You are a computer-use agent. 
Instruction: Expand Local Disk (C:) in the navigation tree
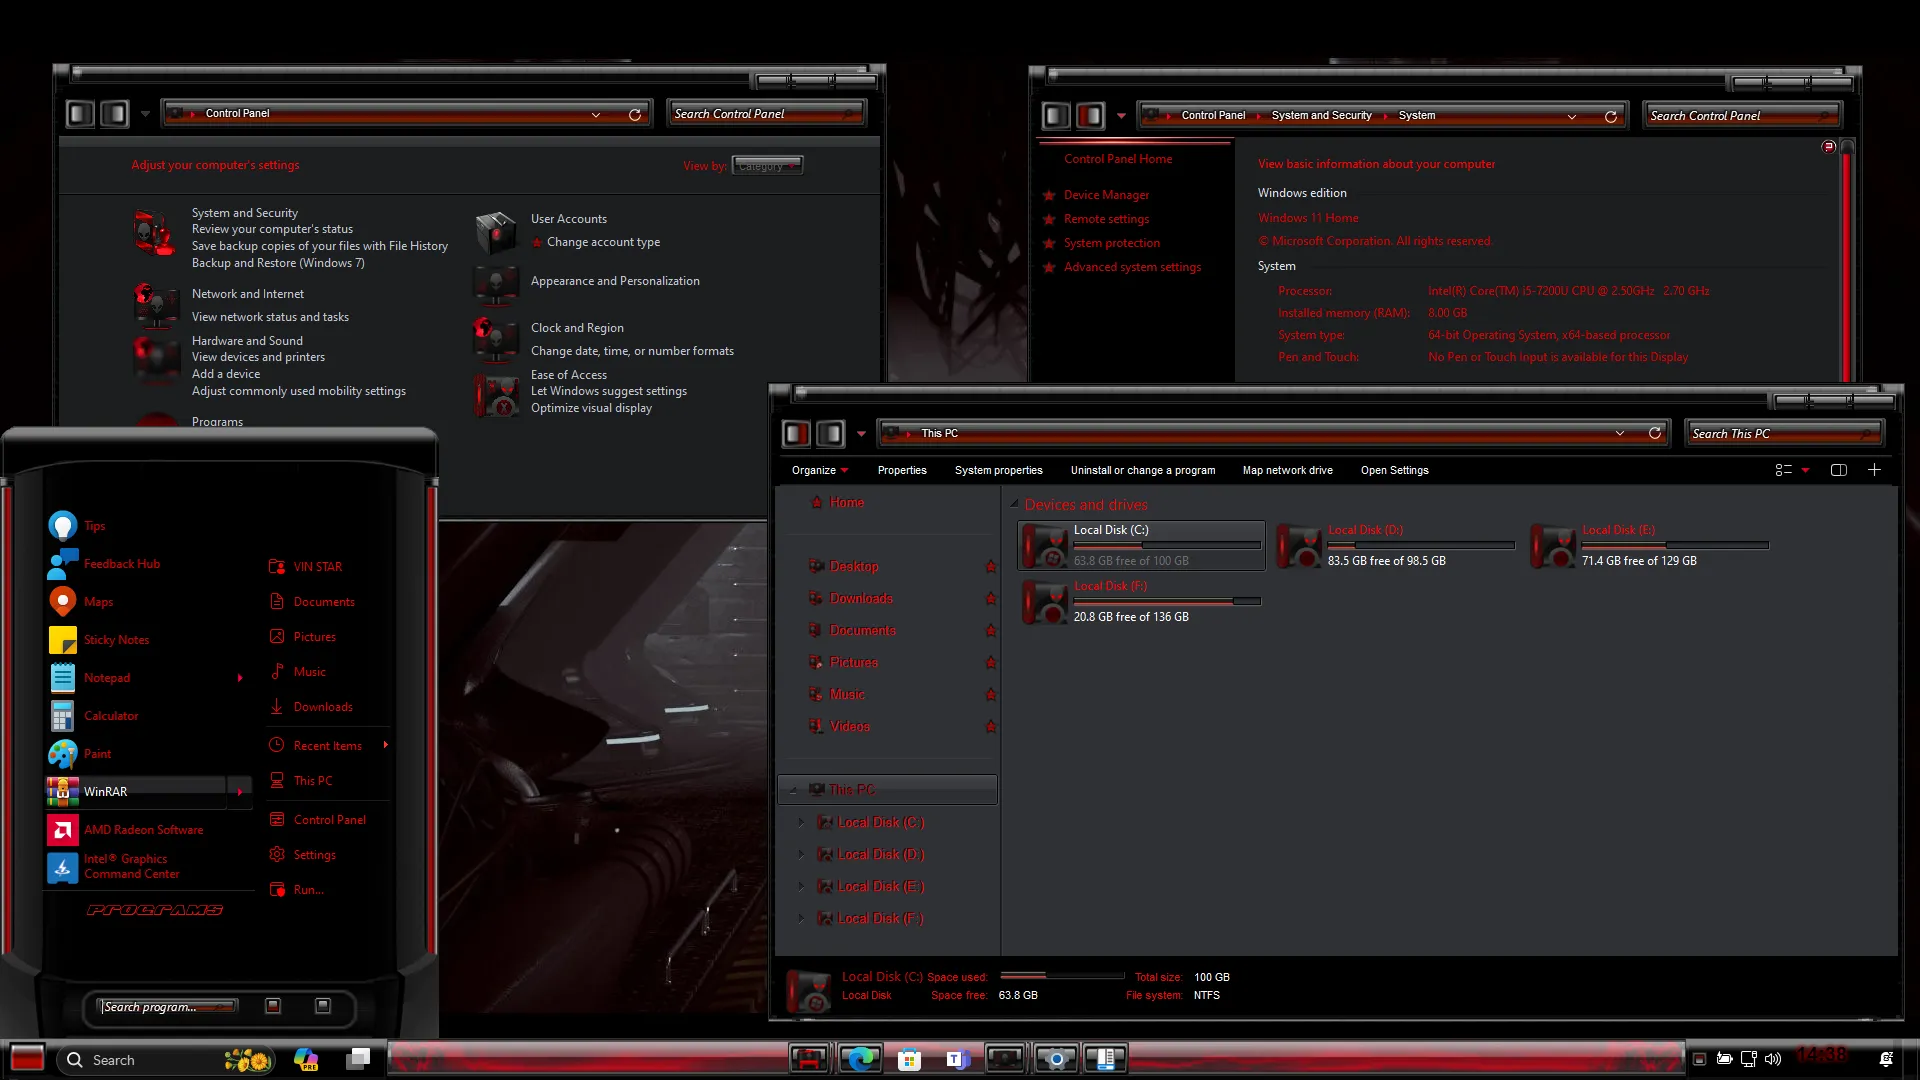[x=800, y=822]
